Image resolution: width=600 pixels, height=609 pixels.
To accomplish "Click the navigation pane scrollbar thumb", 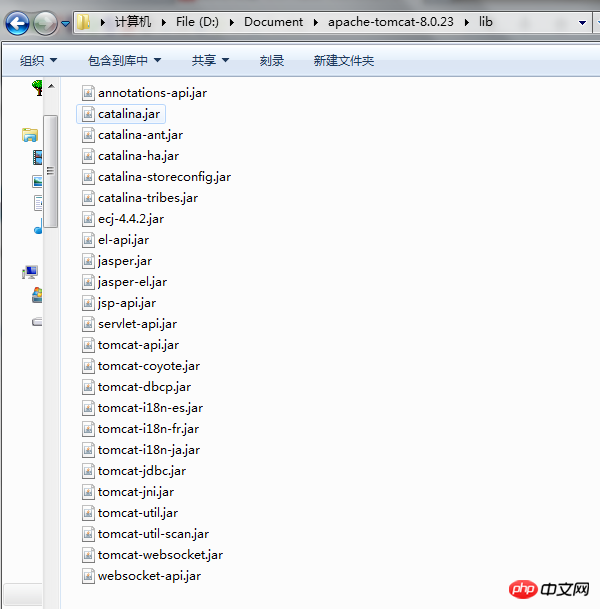I will click(50, 171).
